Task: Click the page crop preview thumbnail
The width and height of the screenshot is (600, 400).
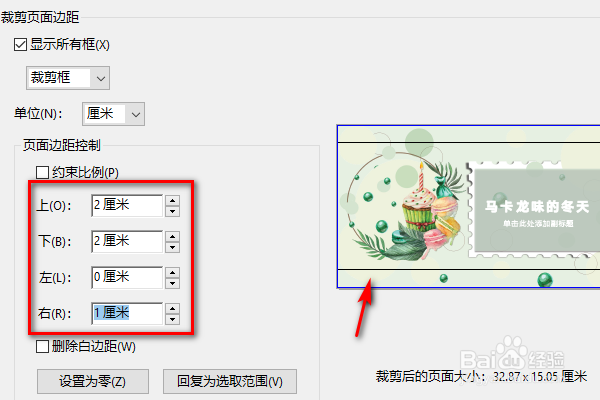Action: click(468, 206)
